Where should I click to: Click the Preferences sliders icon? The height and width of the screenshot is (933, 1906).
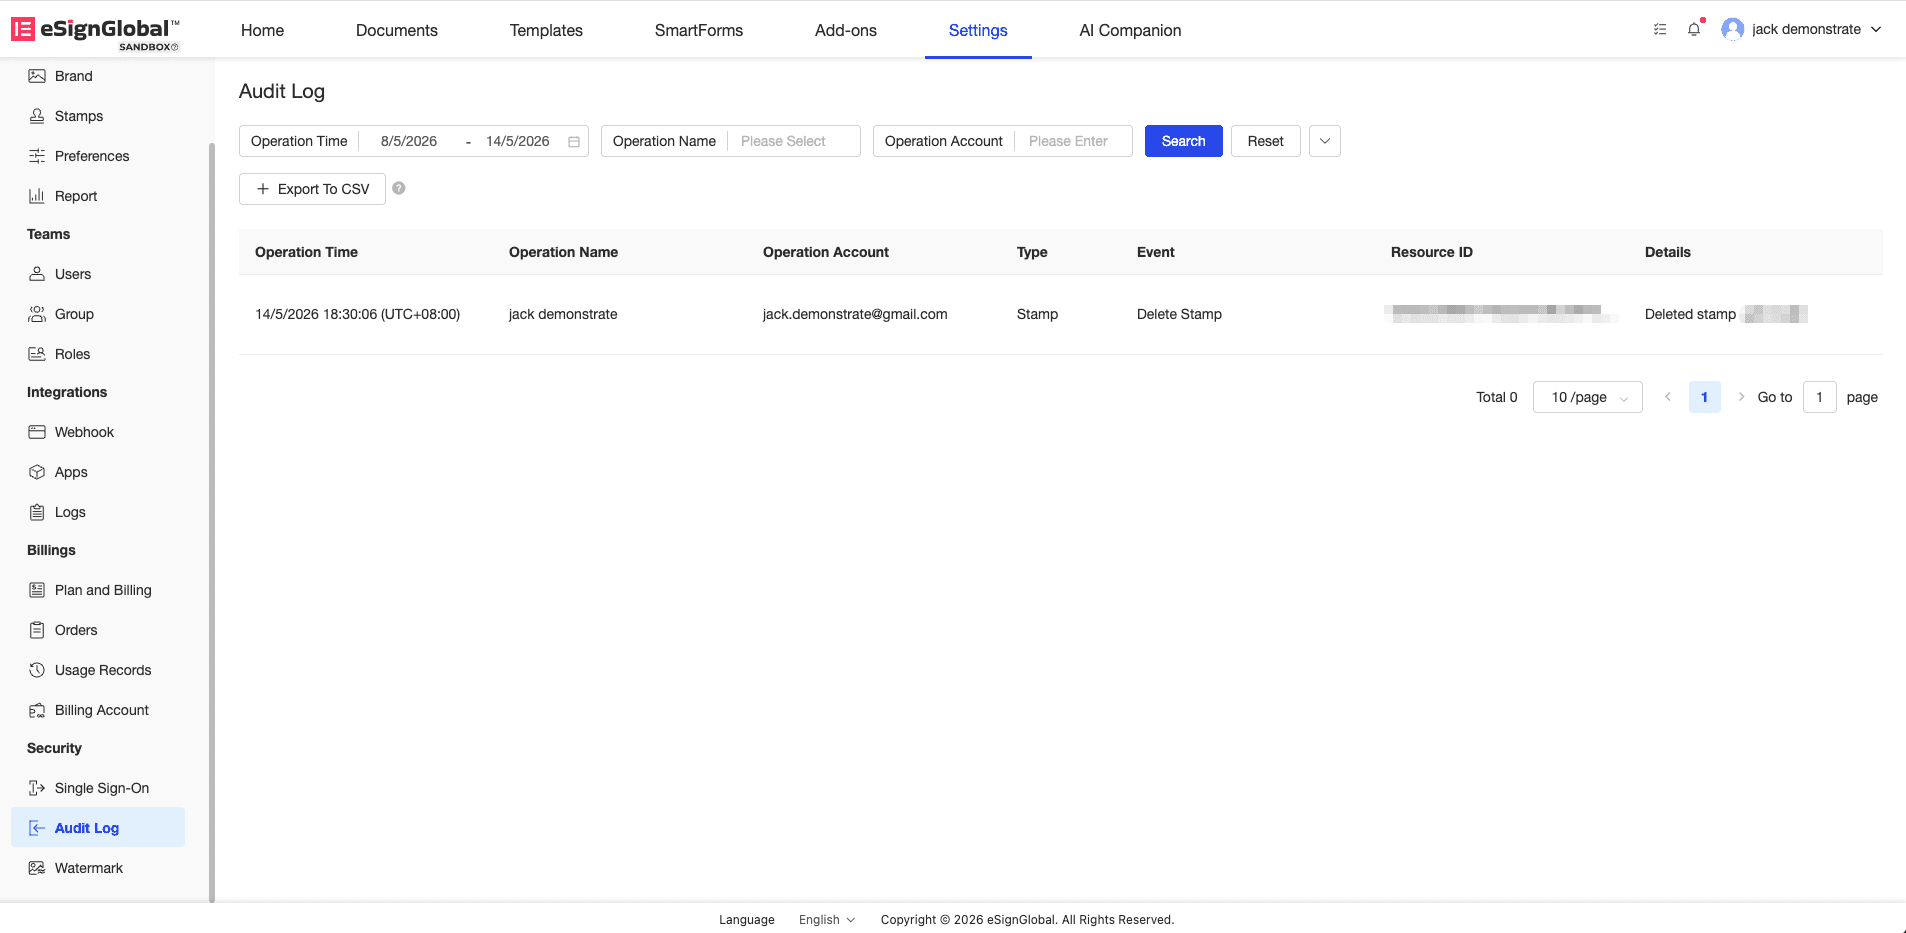tap(37, 156)
